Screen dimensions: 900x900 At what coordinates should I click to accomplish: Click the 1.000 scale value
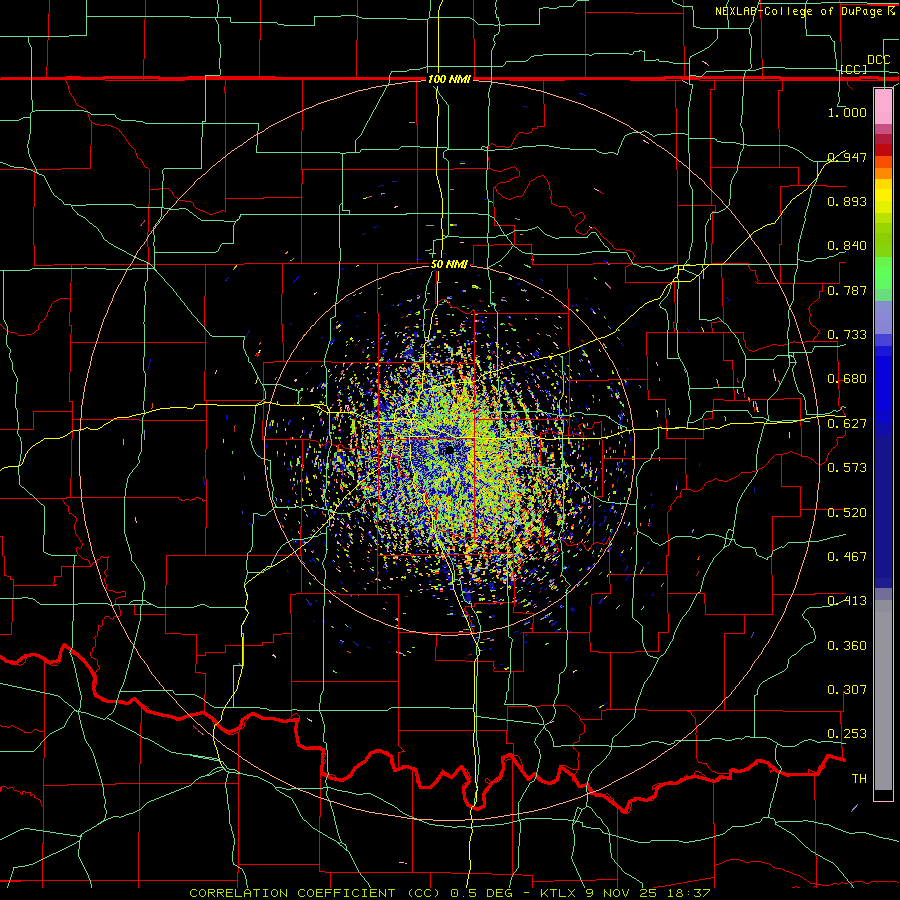[x=847, y=112]
